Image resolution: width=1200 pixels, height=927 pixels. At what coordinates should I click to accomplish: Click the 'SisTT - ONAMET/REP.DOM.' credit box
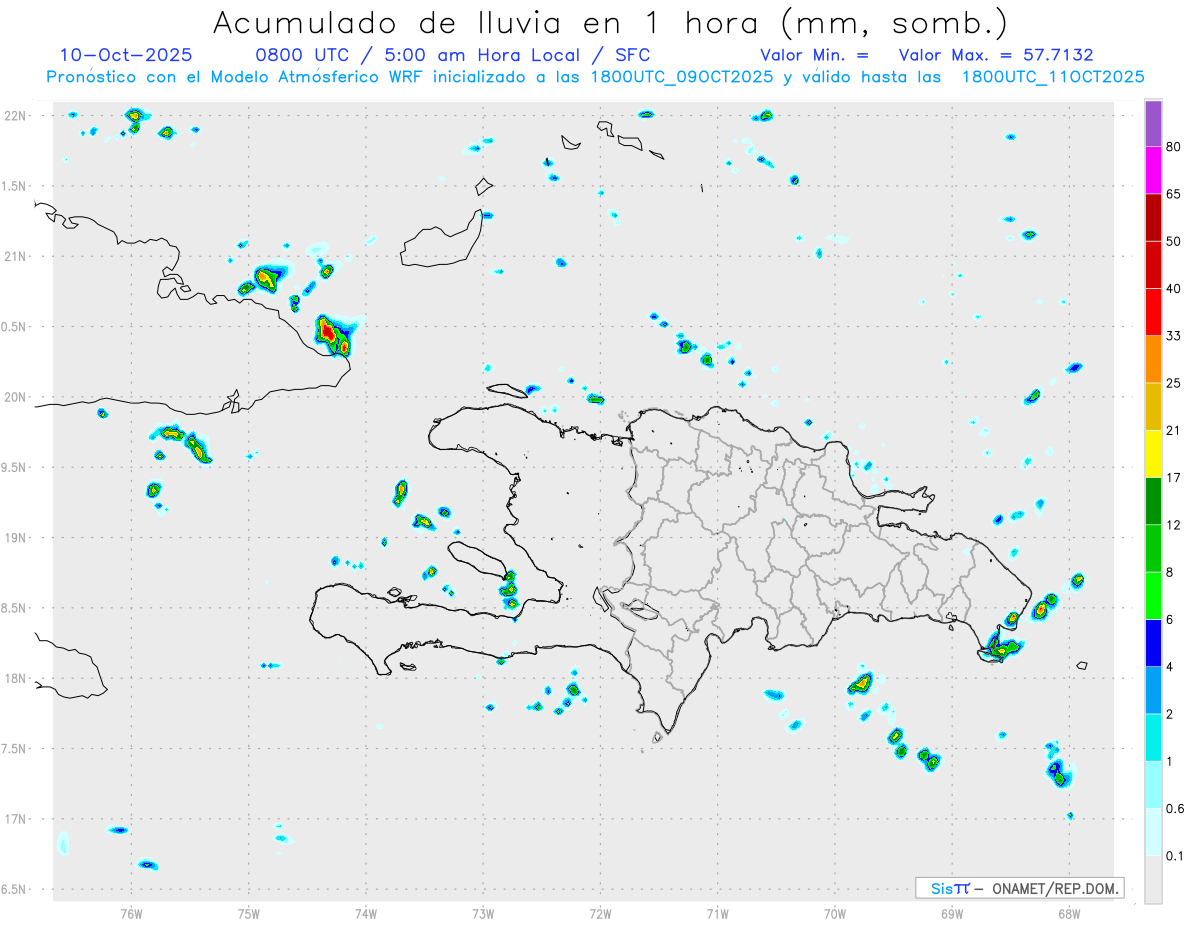1020,888
